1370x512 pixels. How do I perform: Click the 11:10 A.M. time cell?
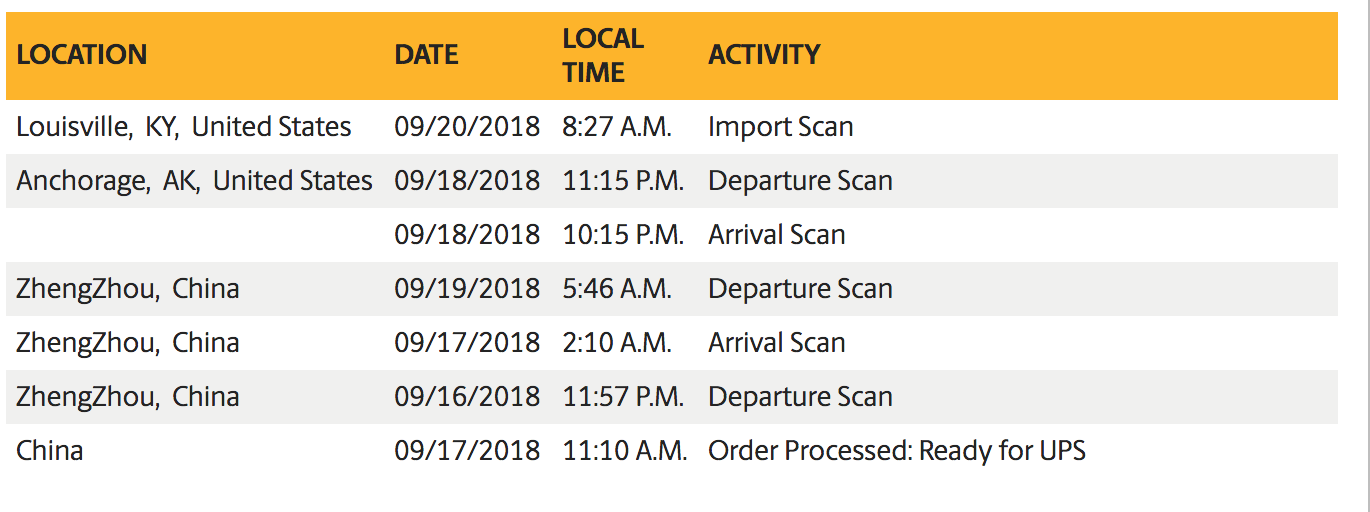[x=625, y=451]
